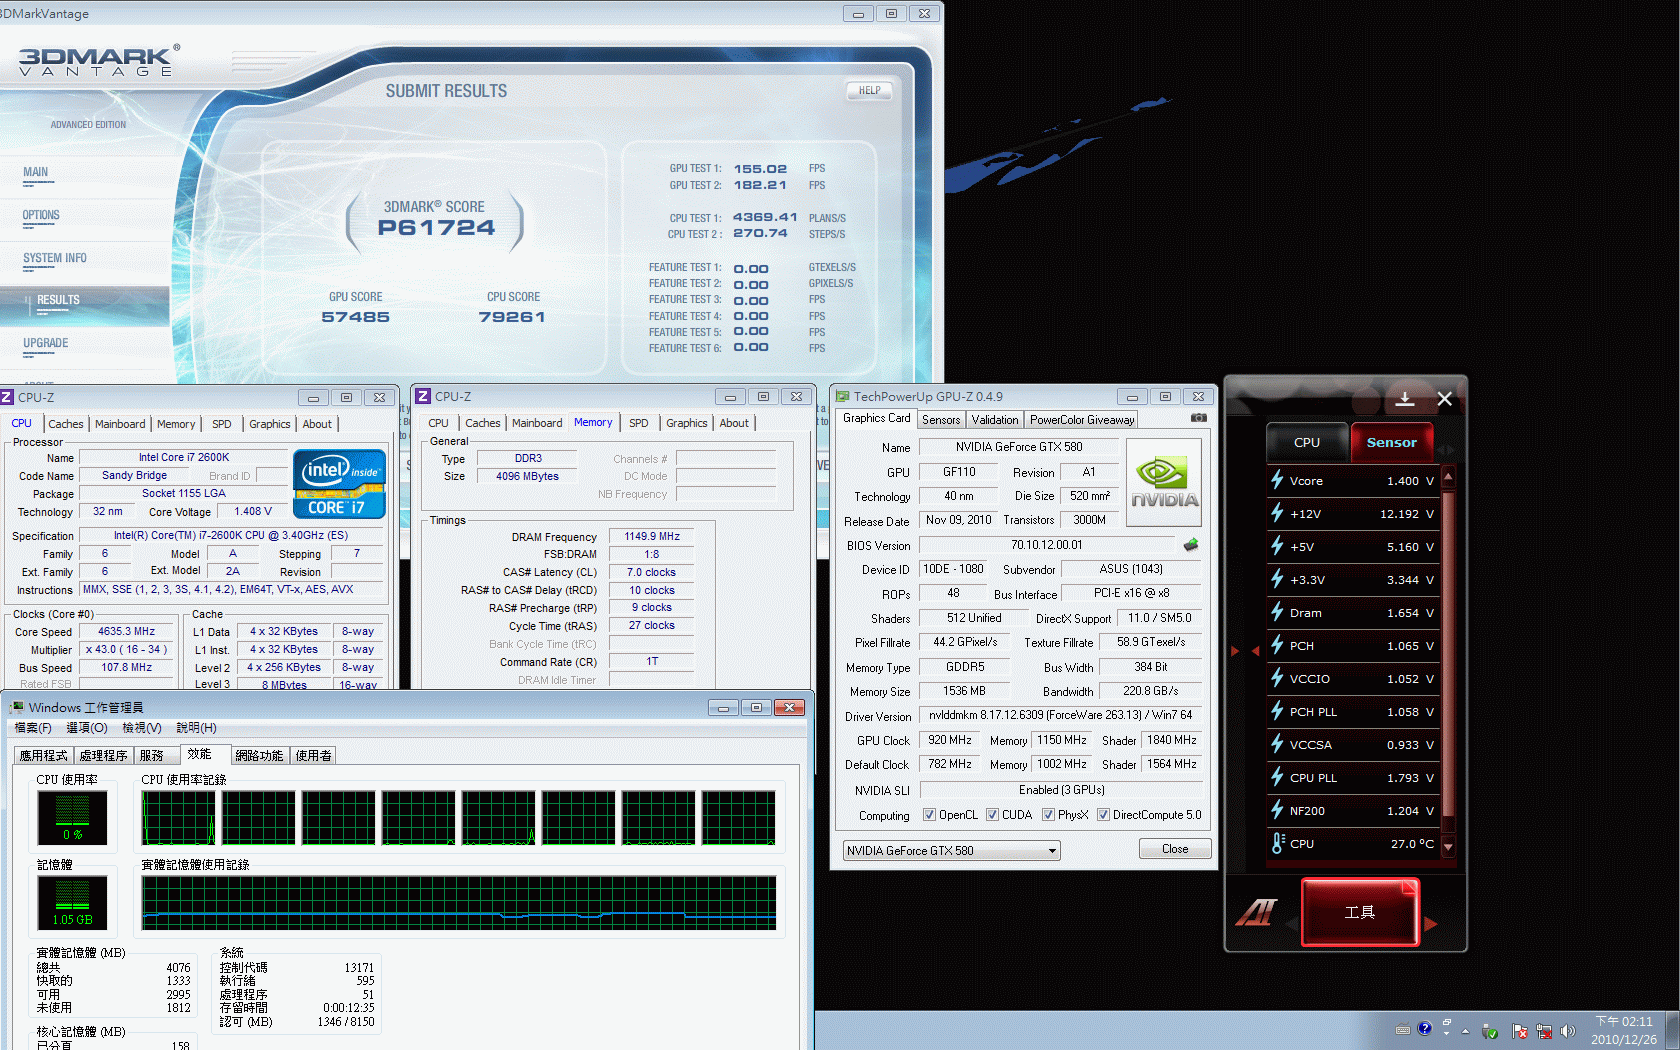
Task: Open SYSTEM INFO in 3DMark Vantage sidebar
Action: [x=55, y=259]
